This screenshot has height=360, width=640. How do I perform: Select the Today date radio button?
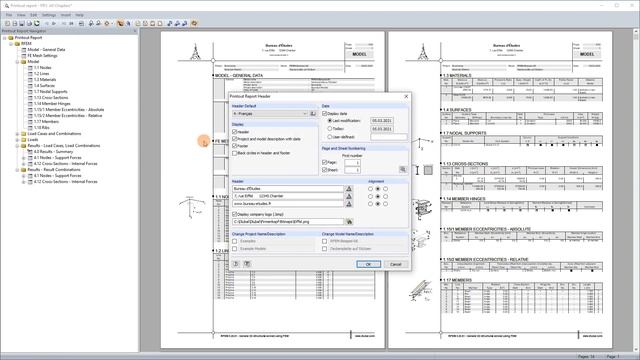(330, 129)
